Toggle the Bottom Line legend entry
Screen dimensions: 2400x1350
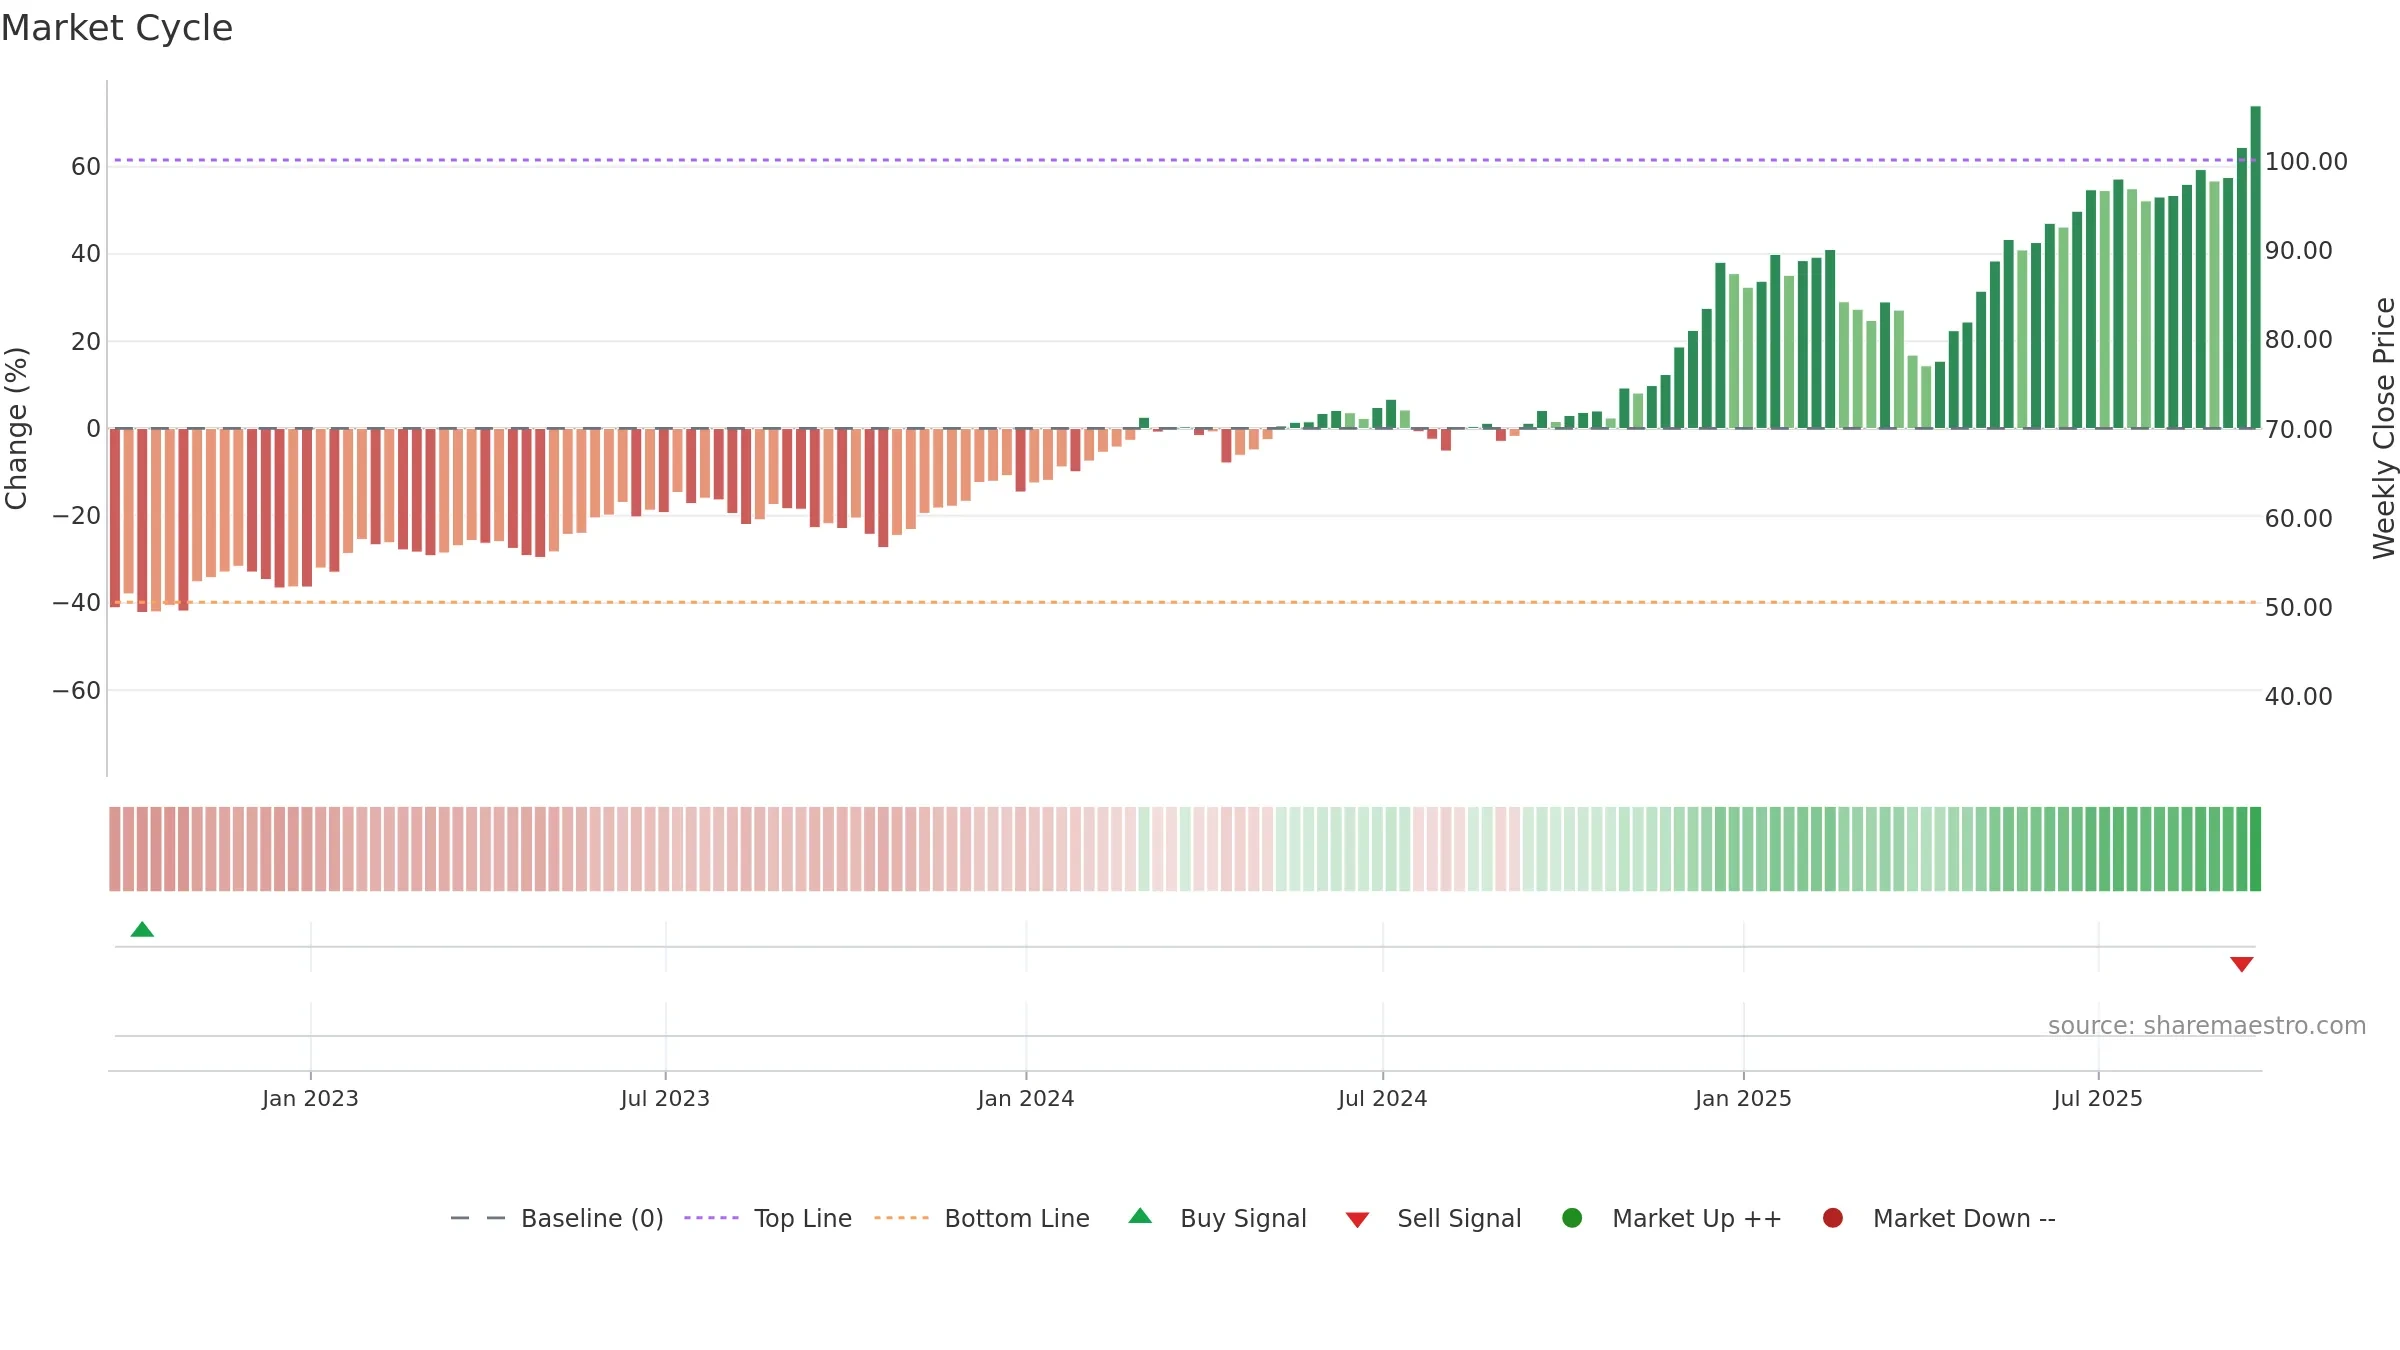coord(982,1218)
